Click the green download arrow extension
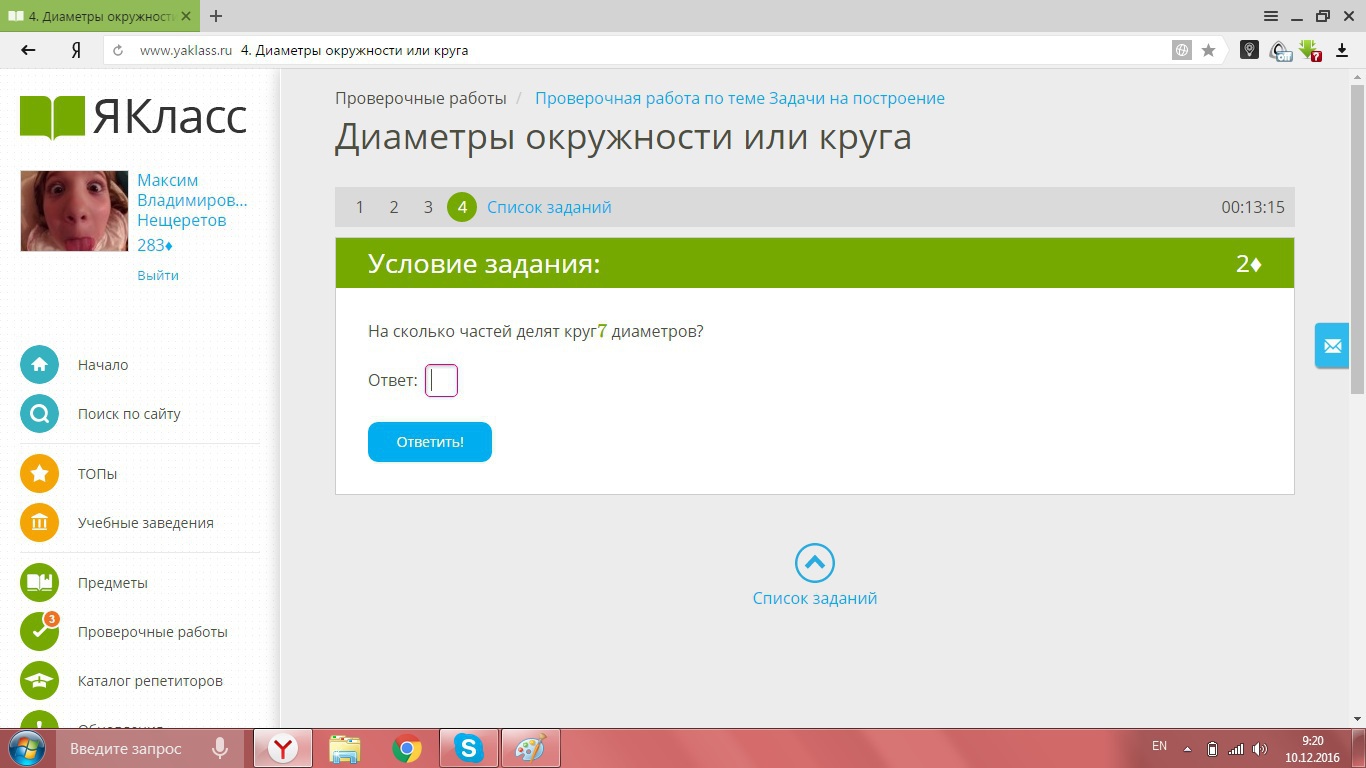This screenshot has height=768, width=1366. [x=1310, y=50]
